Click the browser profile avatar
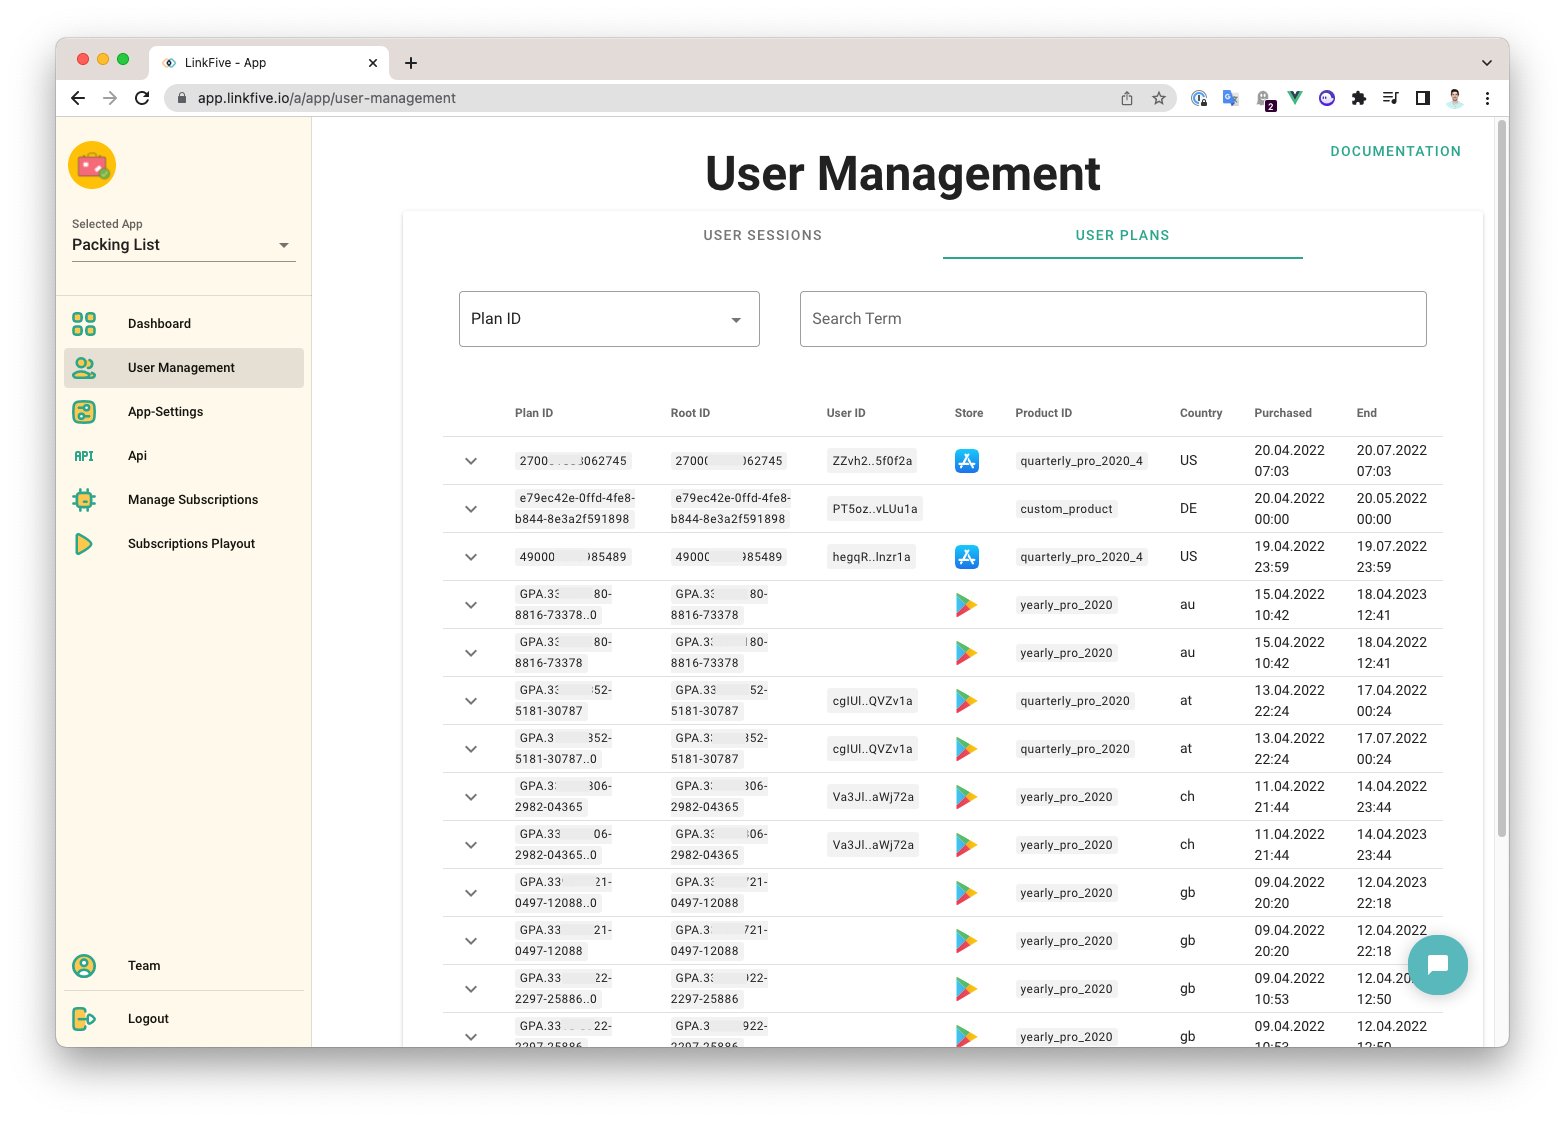 pos(1455,98)
